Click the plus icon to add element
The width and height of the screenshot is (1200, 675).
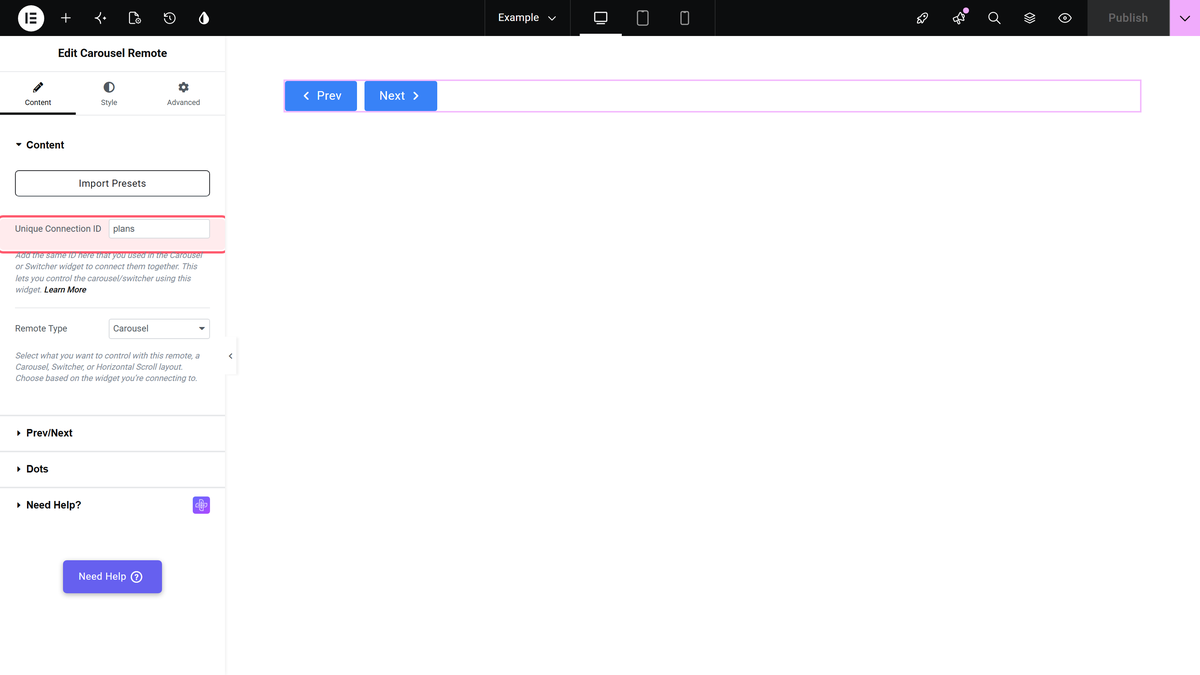coord(66,18)
